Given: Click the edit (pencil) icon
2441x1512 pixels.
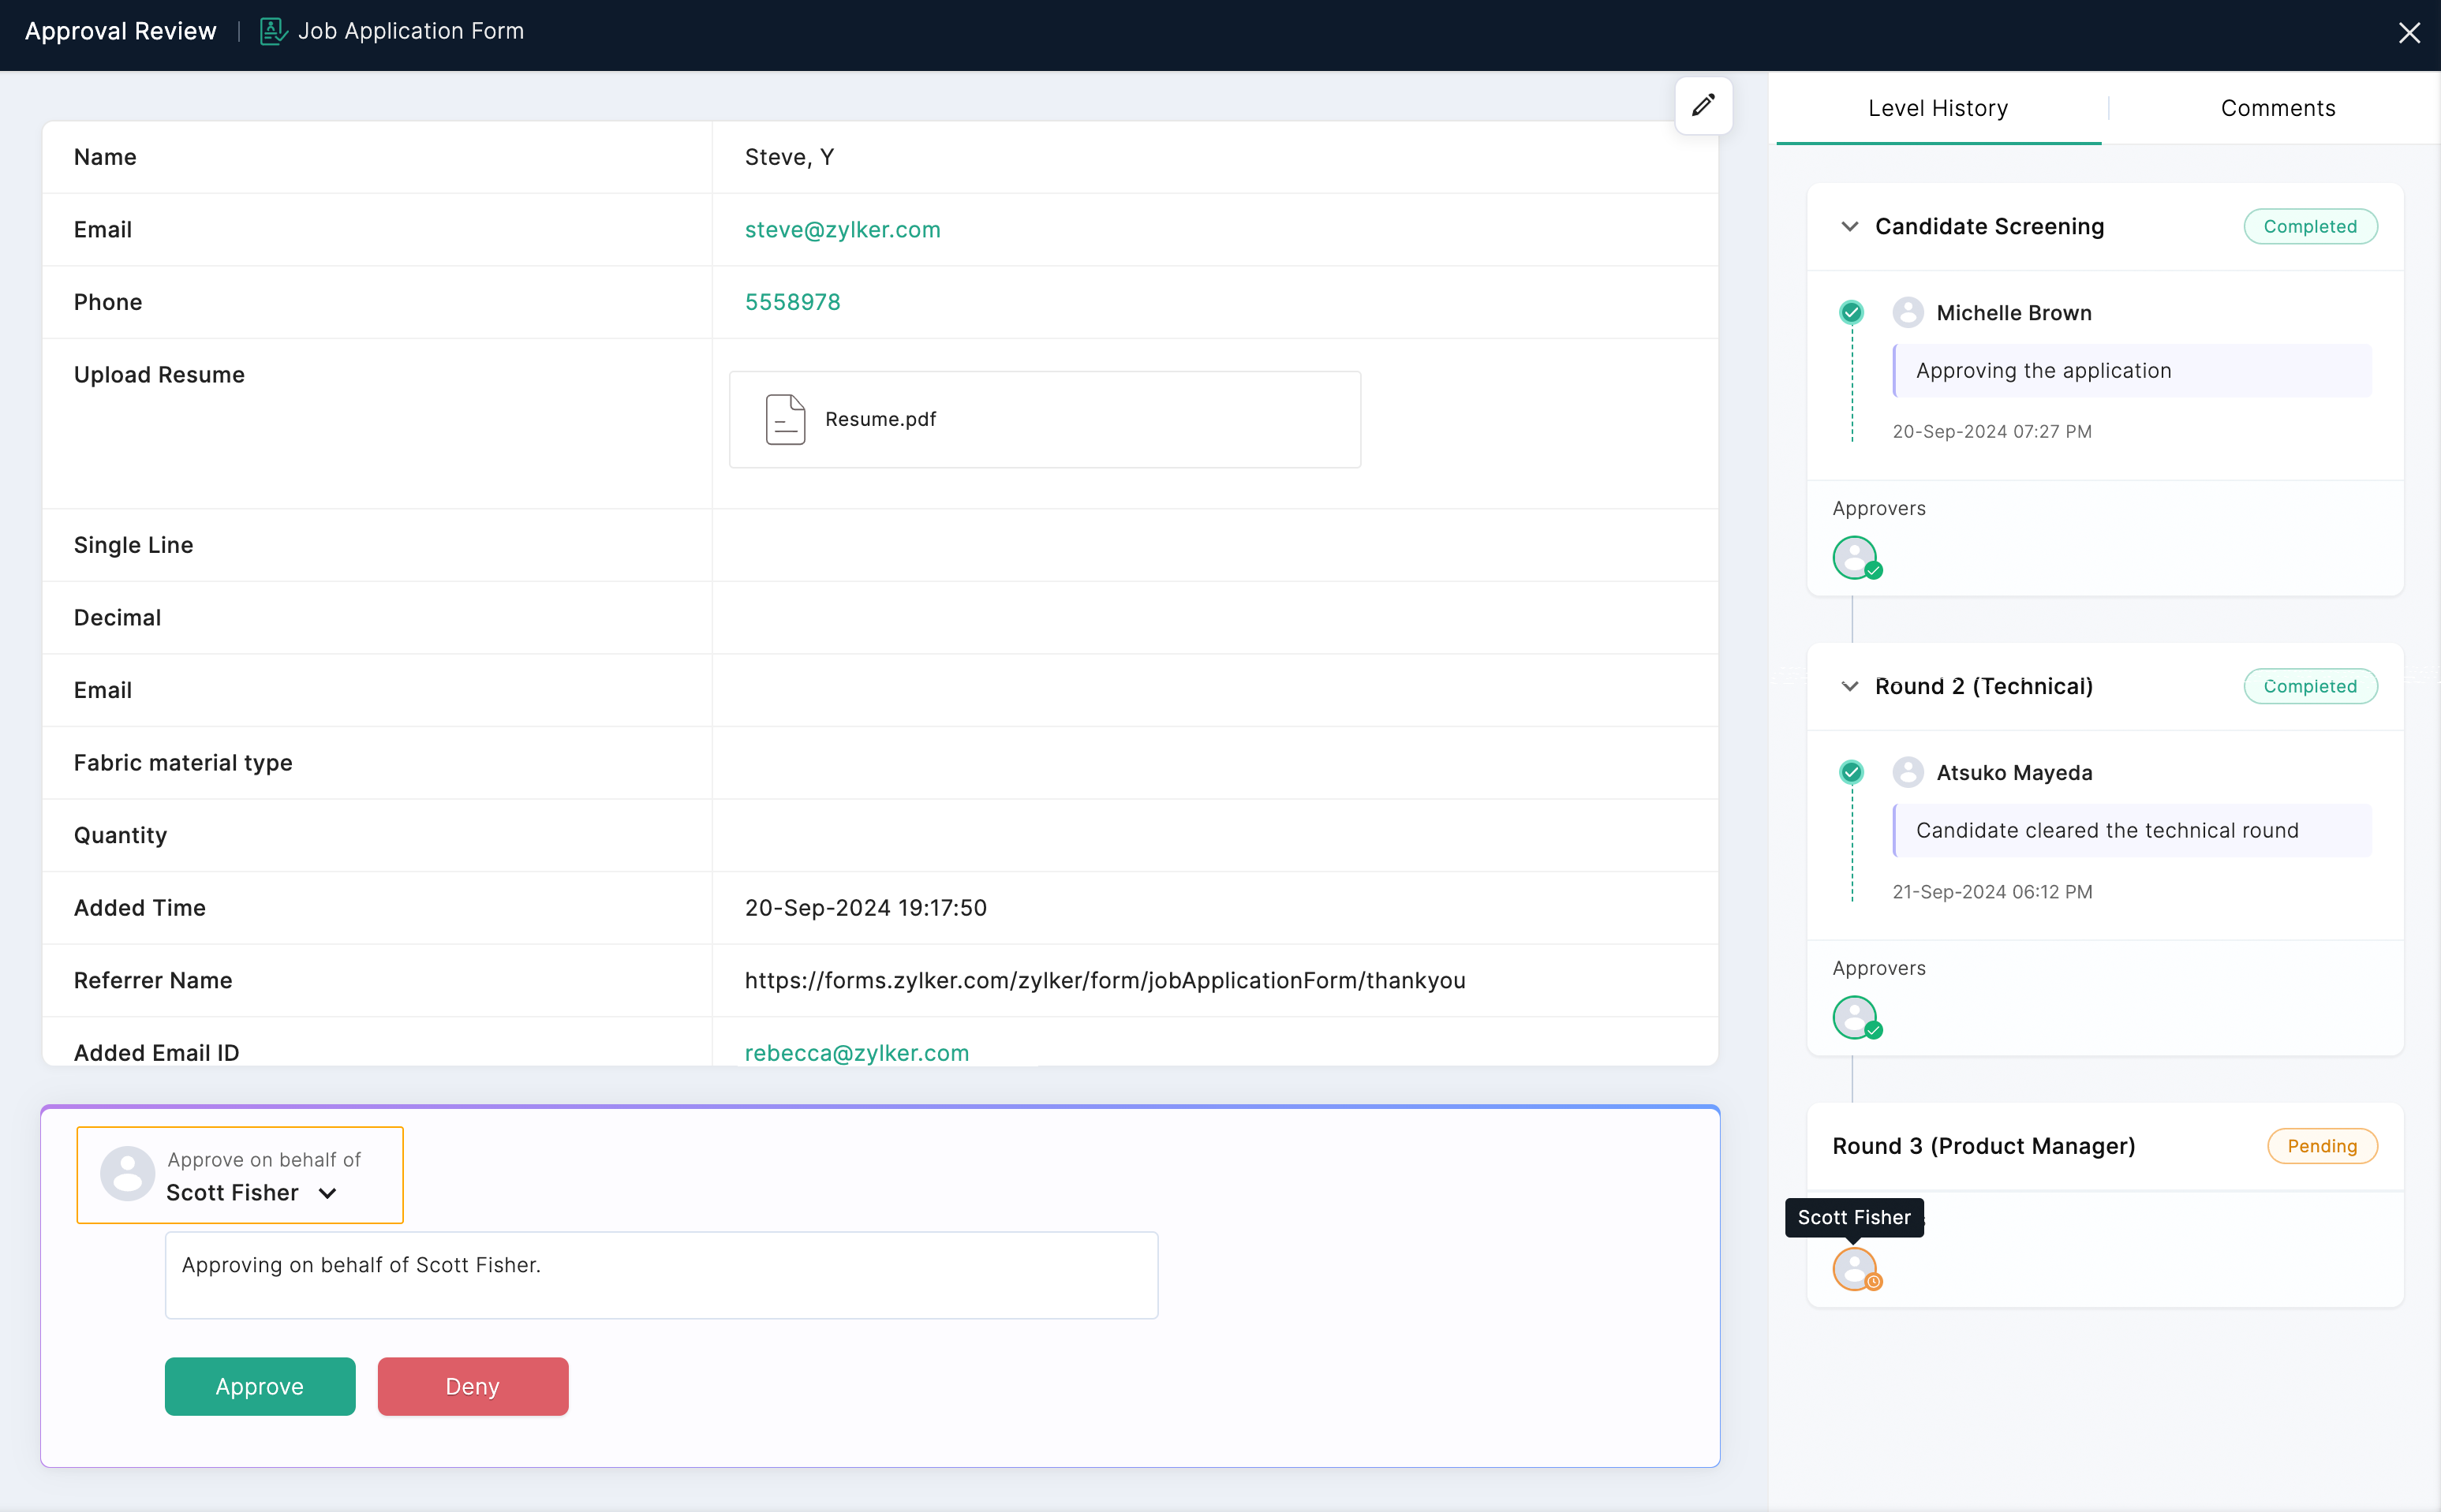Looking at the screenshot, I should pyautogui.click(x=1703, y=106).
